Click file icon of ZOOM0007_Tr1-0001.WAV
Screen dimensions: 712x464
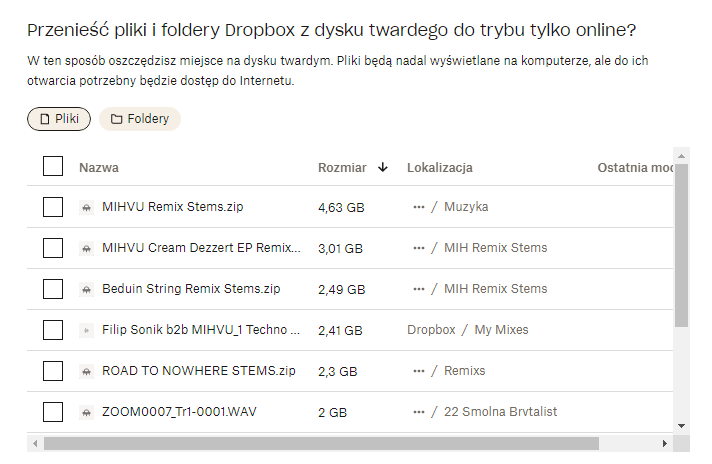pyautogui.click(x=86, y=412)
